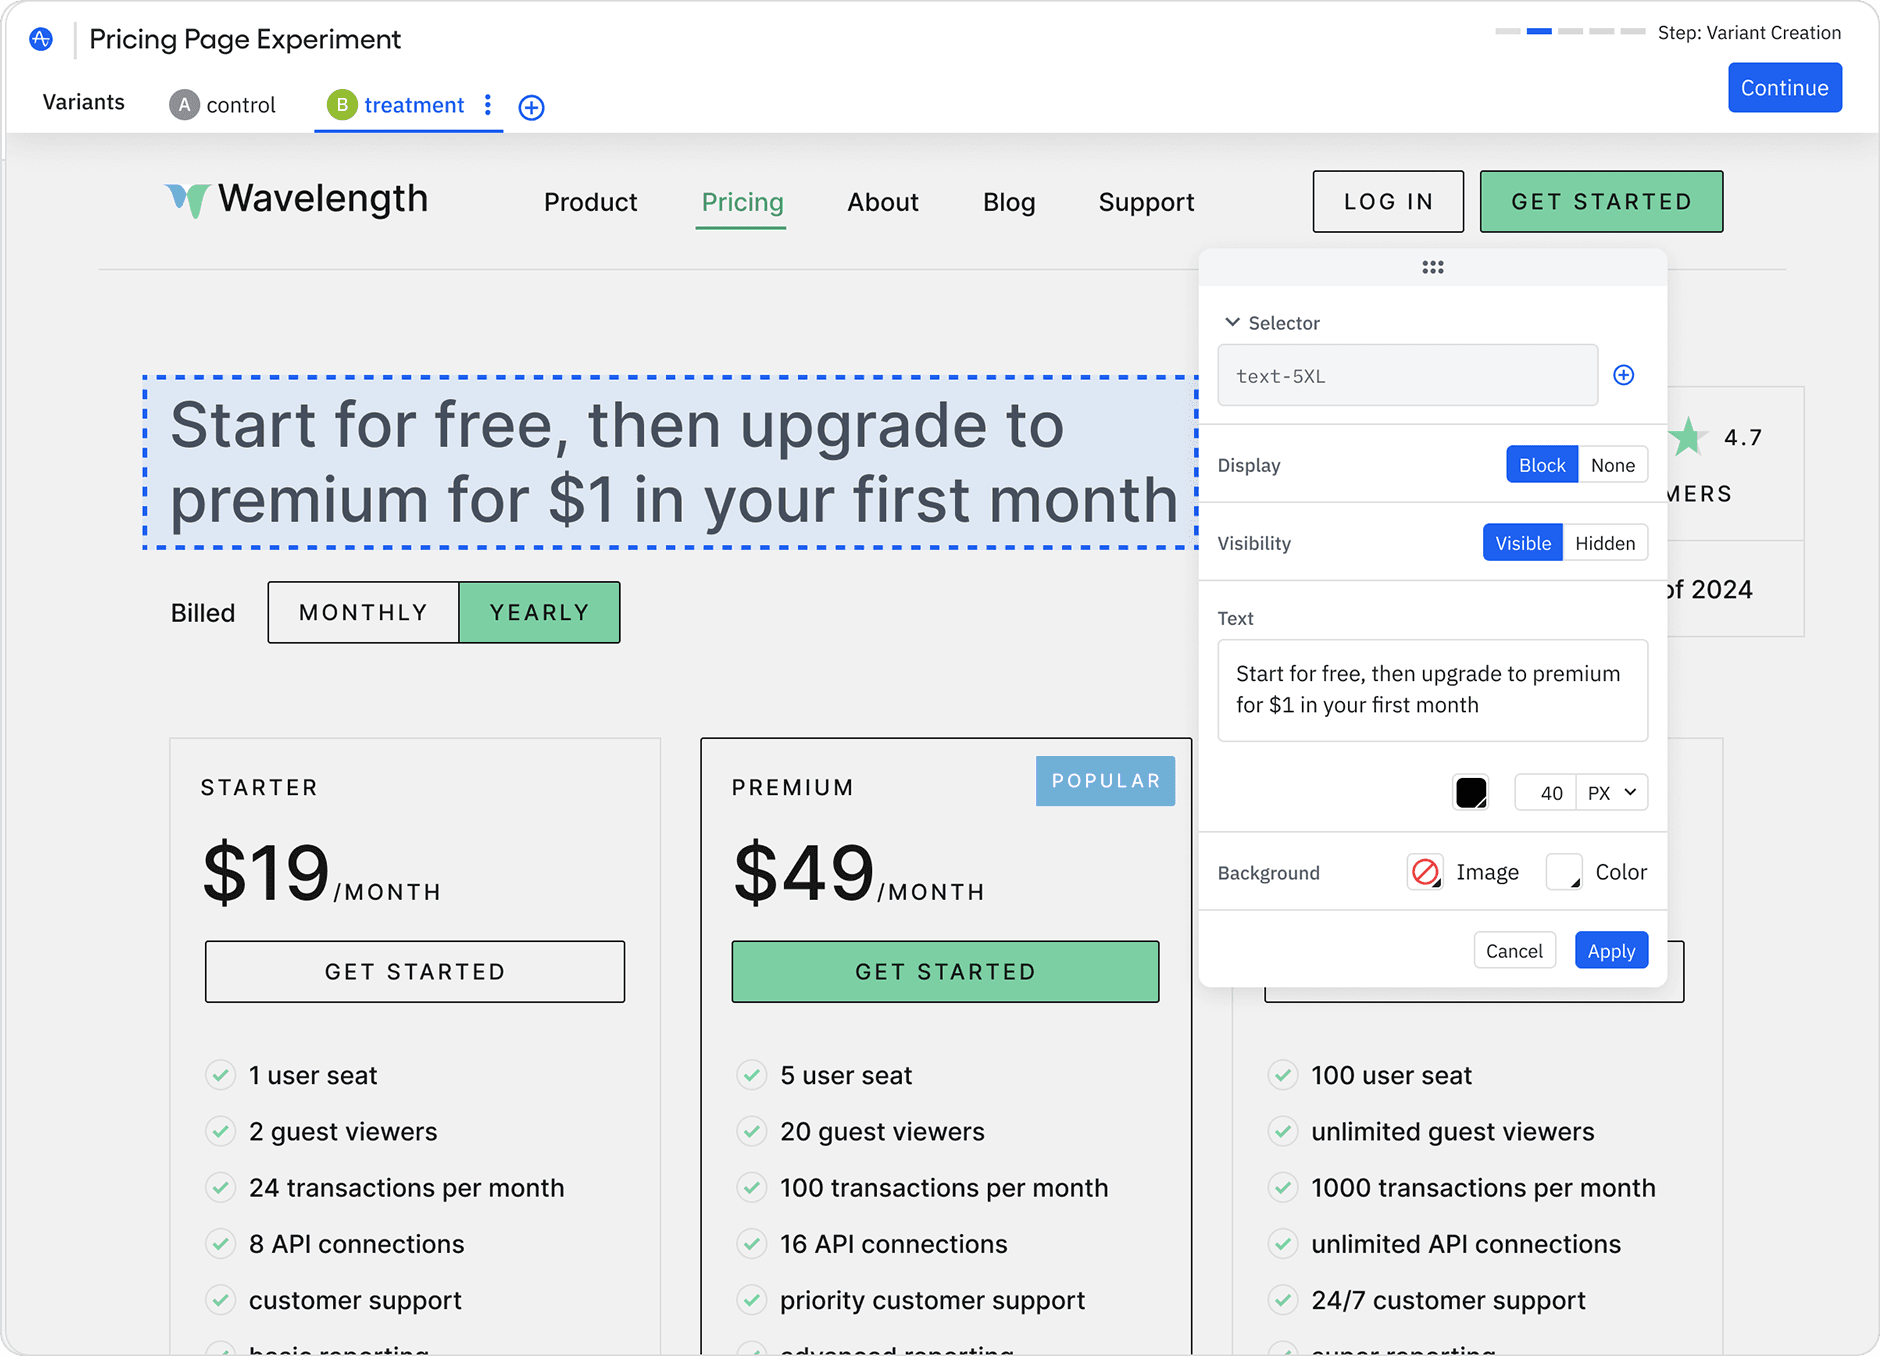The height and width of the screenshot is (1356, 1880).
Task: Open the treatment variant options menu
Action: [487, 105]
